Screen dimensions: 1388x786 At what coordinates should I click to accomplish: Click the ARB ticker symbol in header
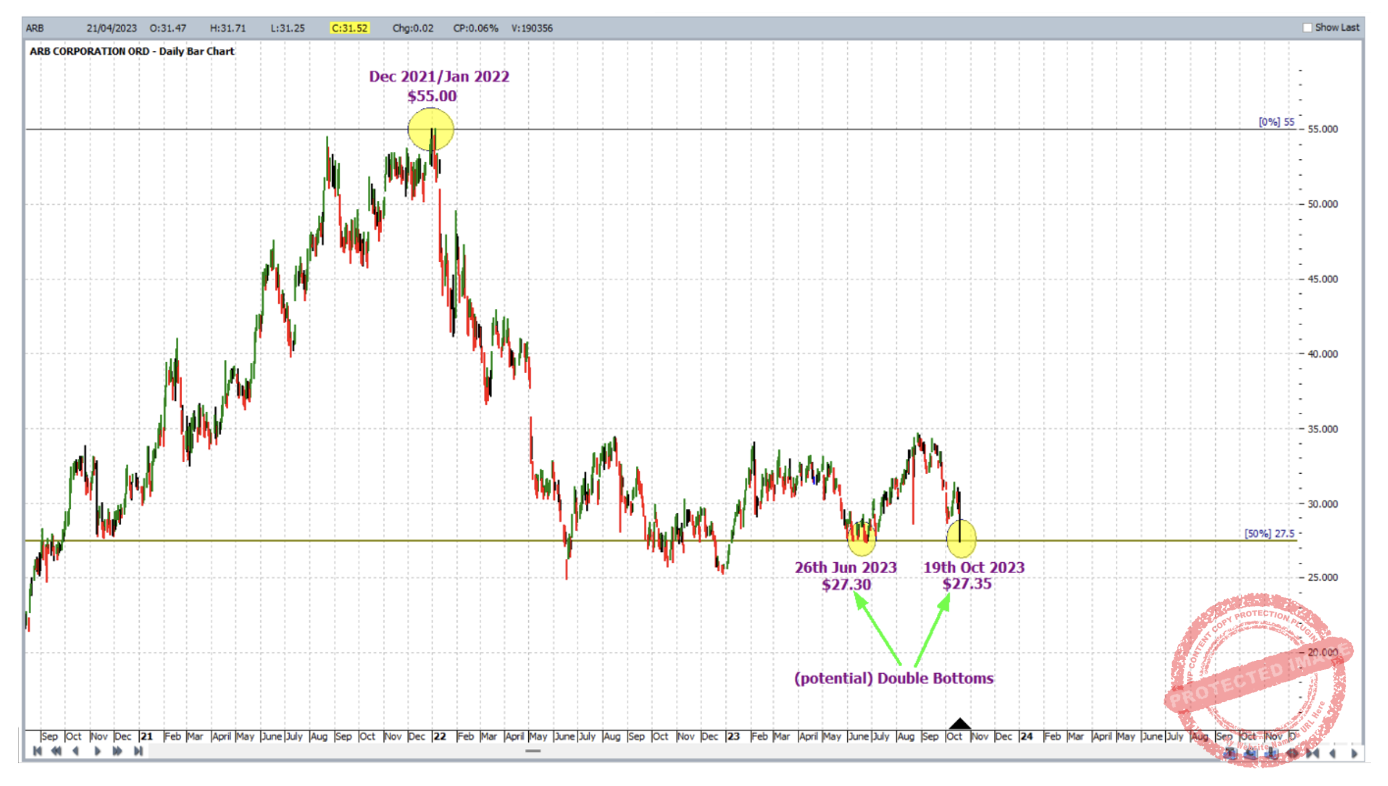point(35,28)
